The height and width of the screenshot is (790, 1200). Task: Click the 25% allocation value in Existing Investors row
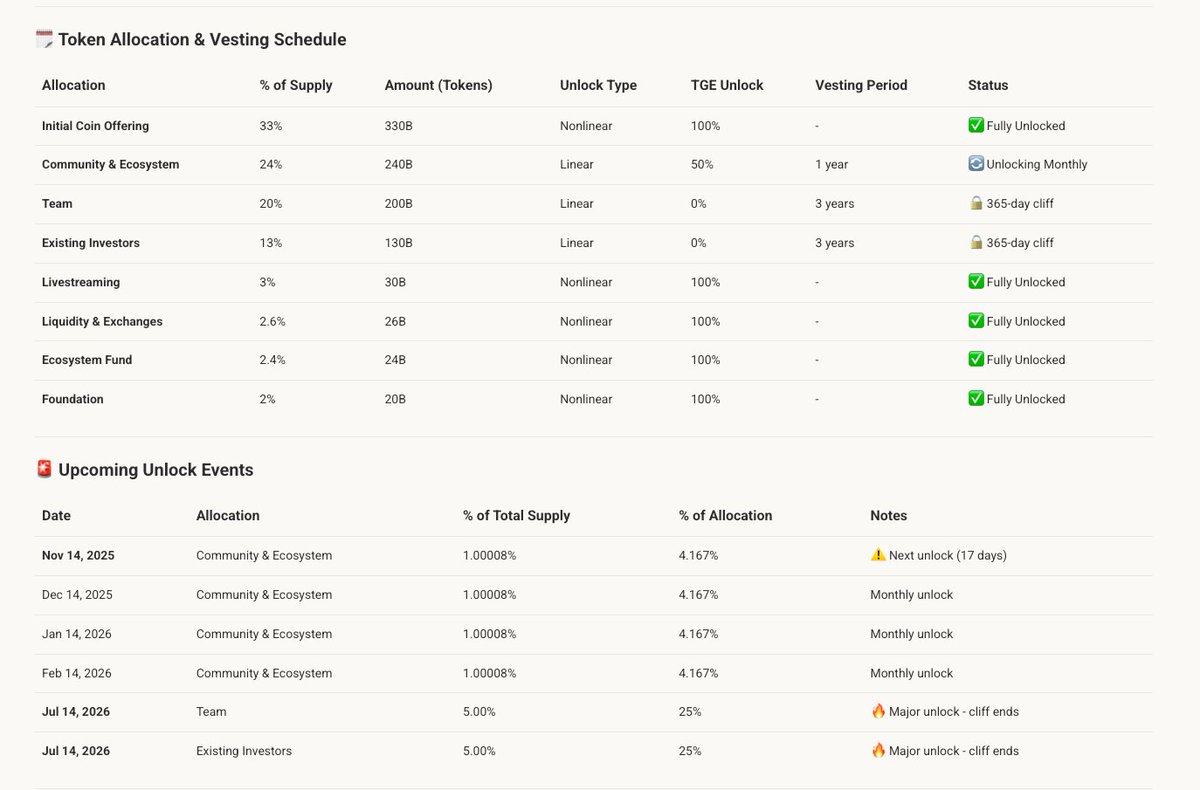pos(690,751)
